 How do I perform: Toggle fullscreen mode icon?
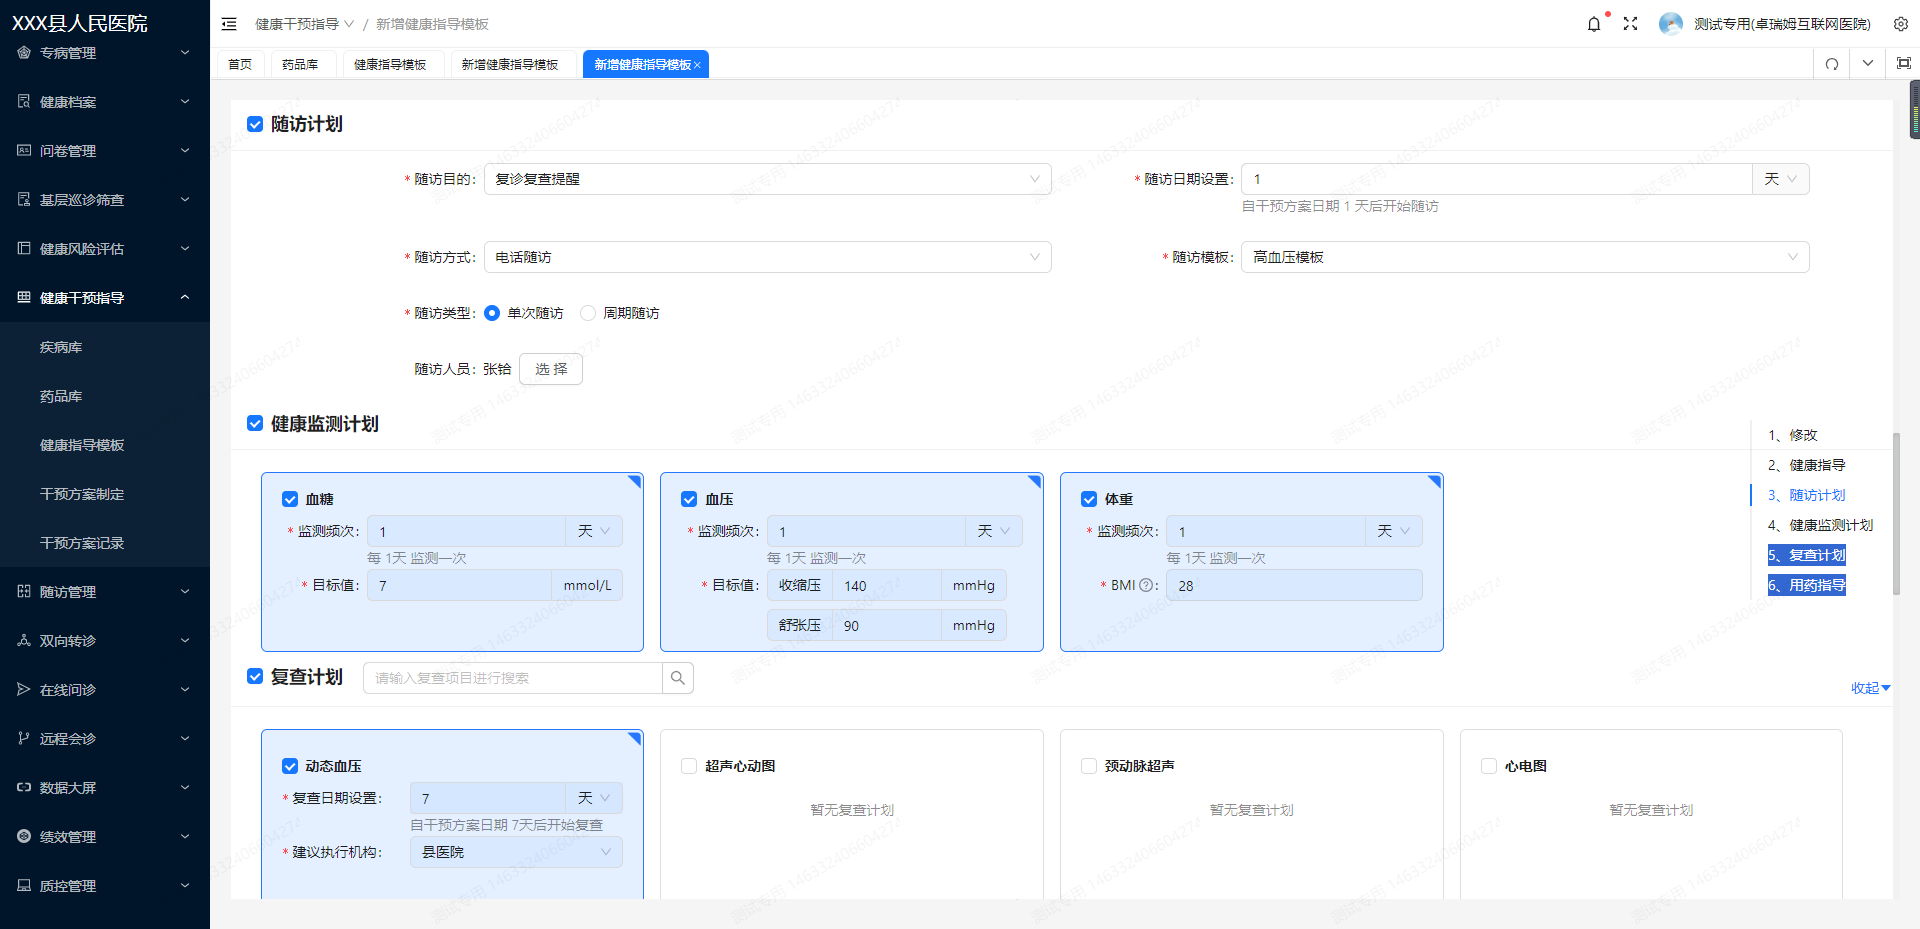(1630, 24)
